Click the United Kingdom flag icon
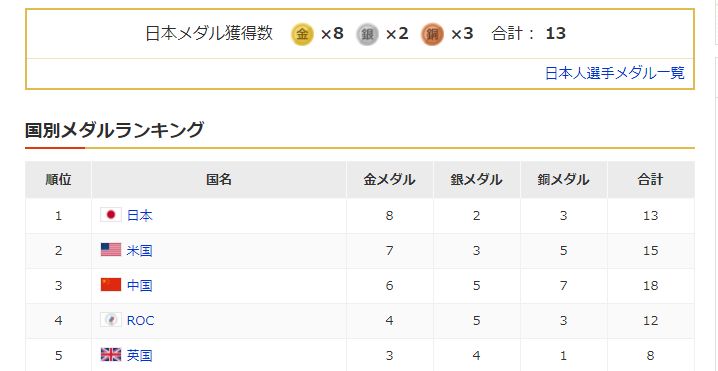718x371 pixels. pyautogui.click(x=111, y=355)
